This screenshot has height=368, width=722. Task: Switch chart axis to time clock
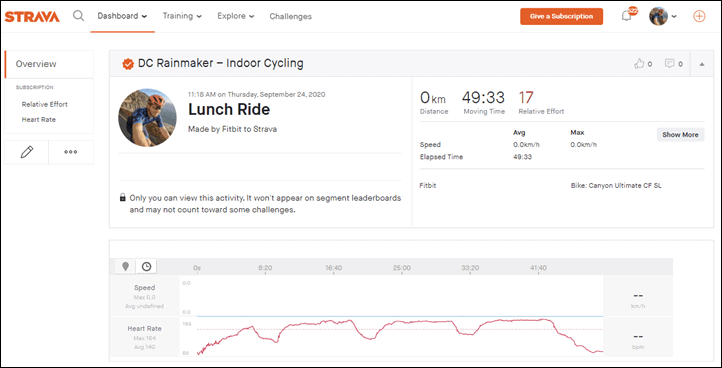click(x=146, y=266)
